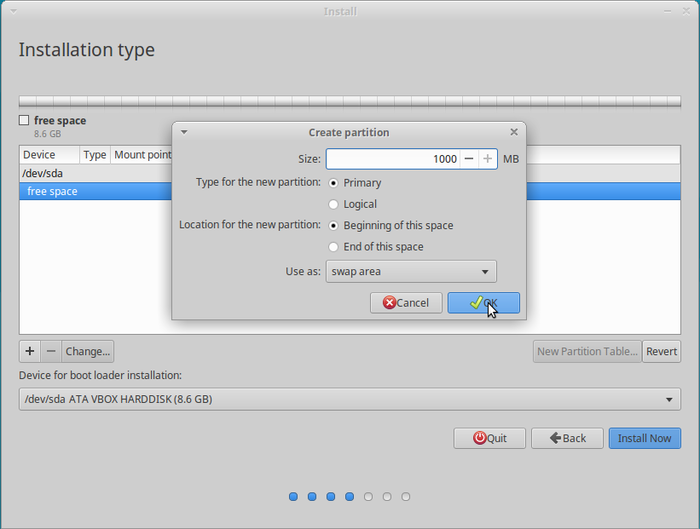Cancel the Create partition dialog

[x=406, y=303]
